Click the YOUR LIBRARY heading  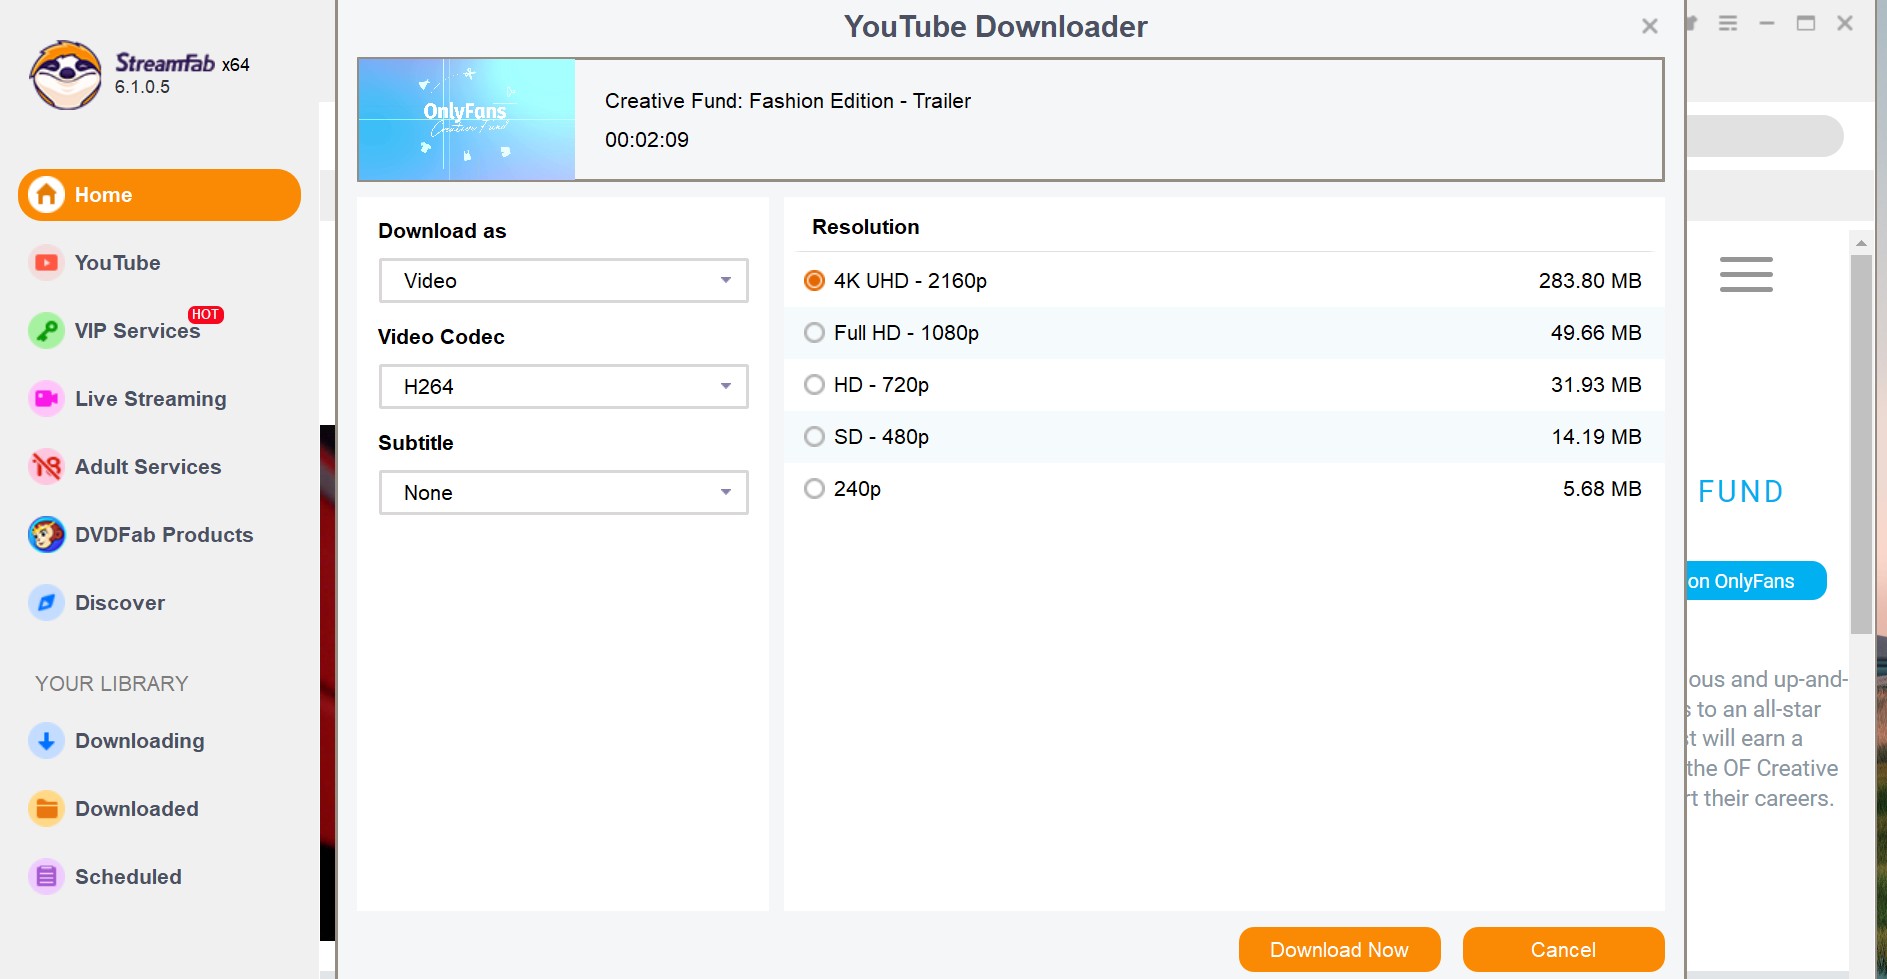(112, 684)
